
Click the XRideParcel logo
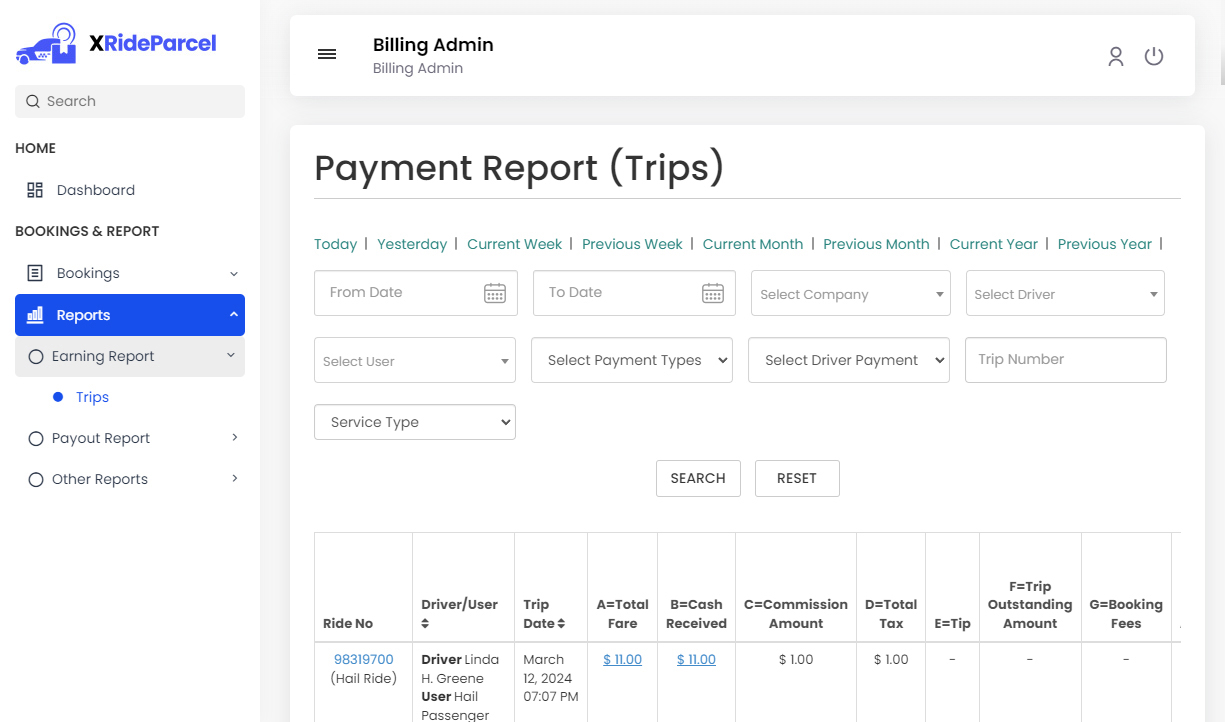pos(116,44)
